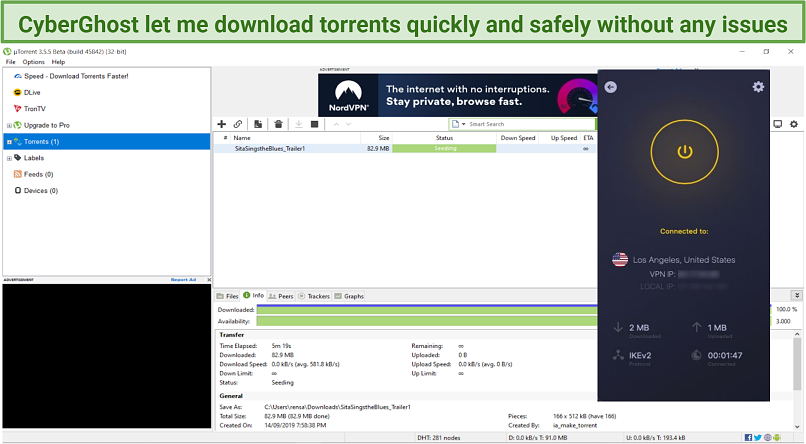806x444 pixels.
Task: Sort by Status column header
Action: (444, 138)
